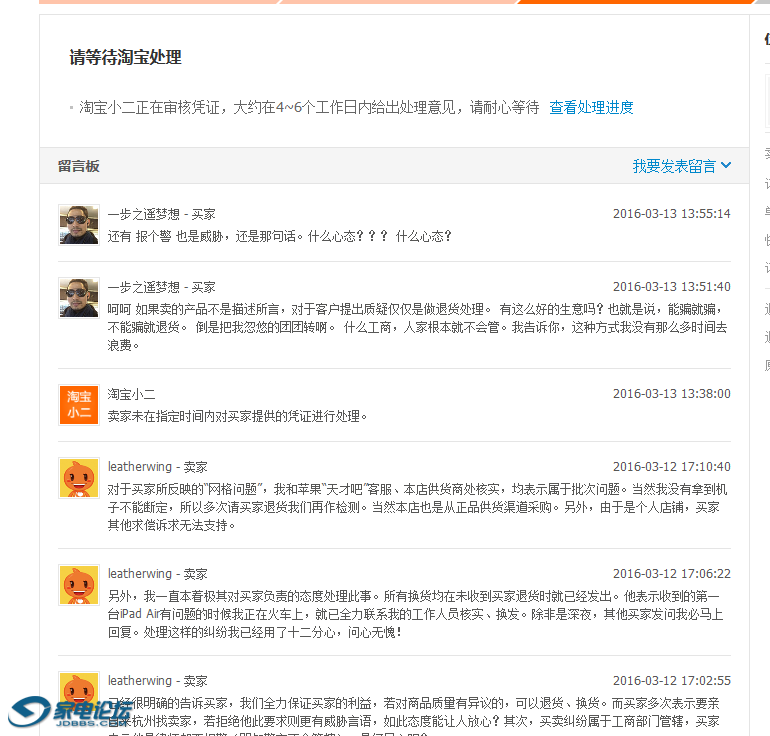
Task: Click timestamp 2016-03-12 17:10:40
Action: pos(671,467)
